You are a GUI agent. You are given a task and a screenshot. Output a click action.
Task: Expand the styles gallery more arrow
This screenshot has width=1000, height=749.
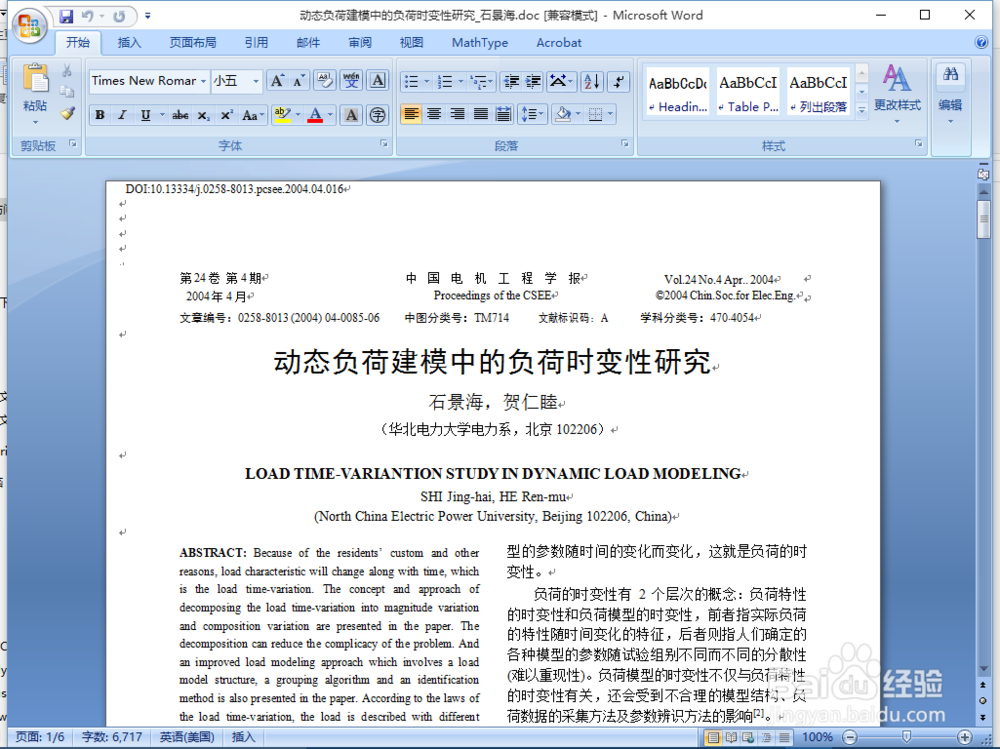[x=862, y=110]
